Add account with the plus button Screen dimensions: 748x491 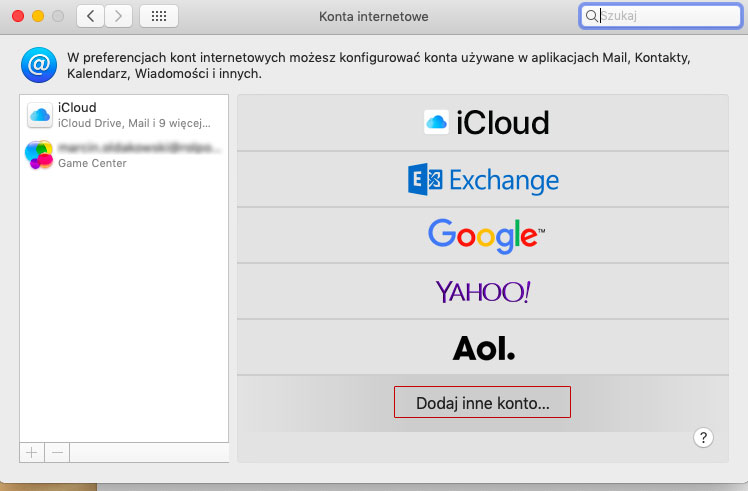point(32,452)
